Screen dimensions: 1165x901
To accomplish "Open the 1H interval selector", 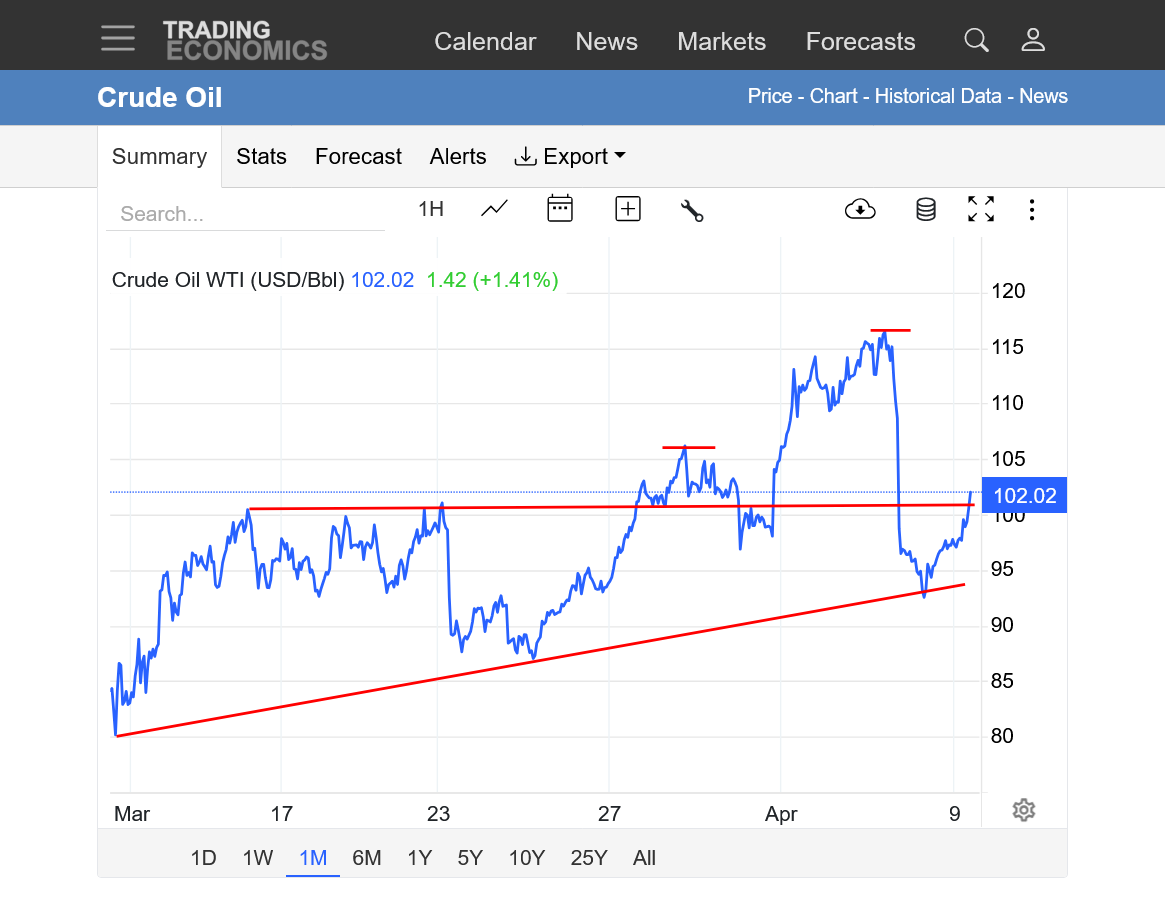I will [x=431, y=209].
